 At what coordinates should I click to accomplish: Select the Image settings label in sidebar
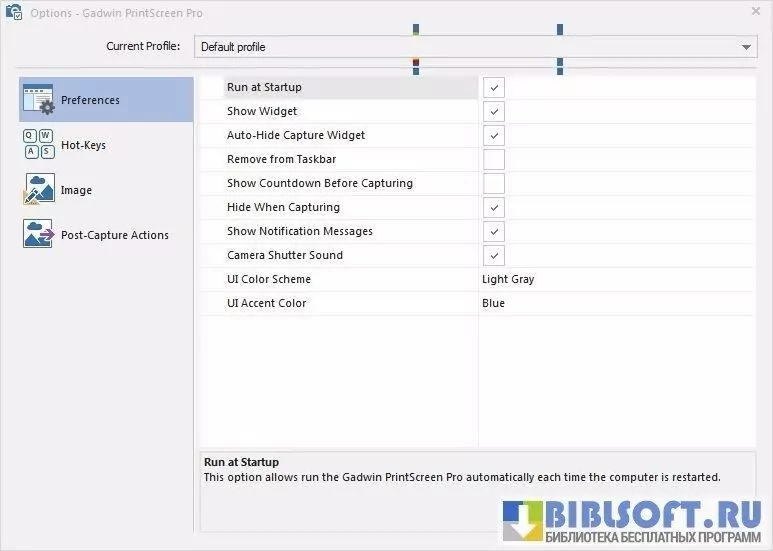click(76, 190)
